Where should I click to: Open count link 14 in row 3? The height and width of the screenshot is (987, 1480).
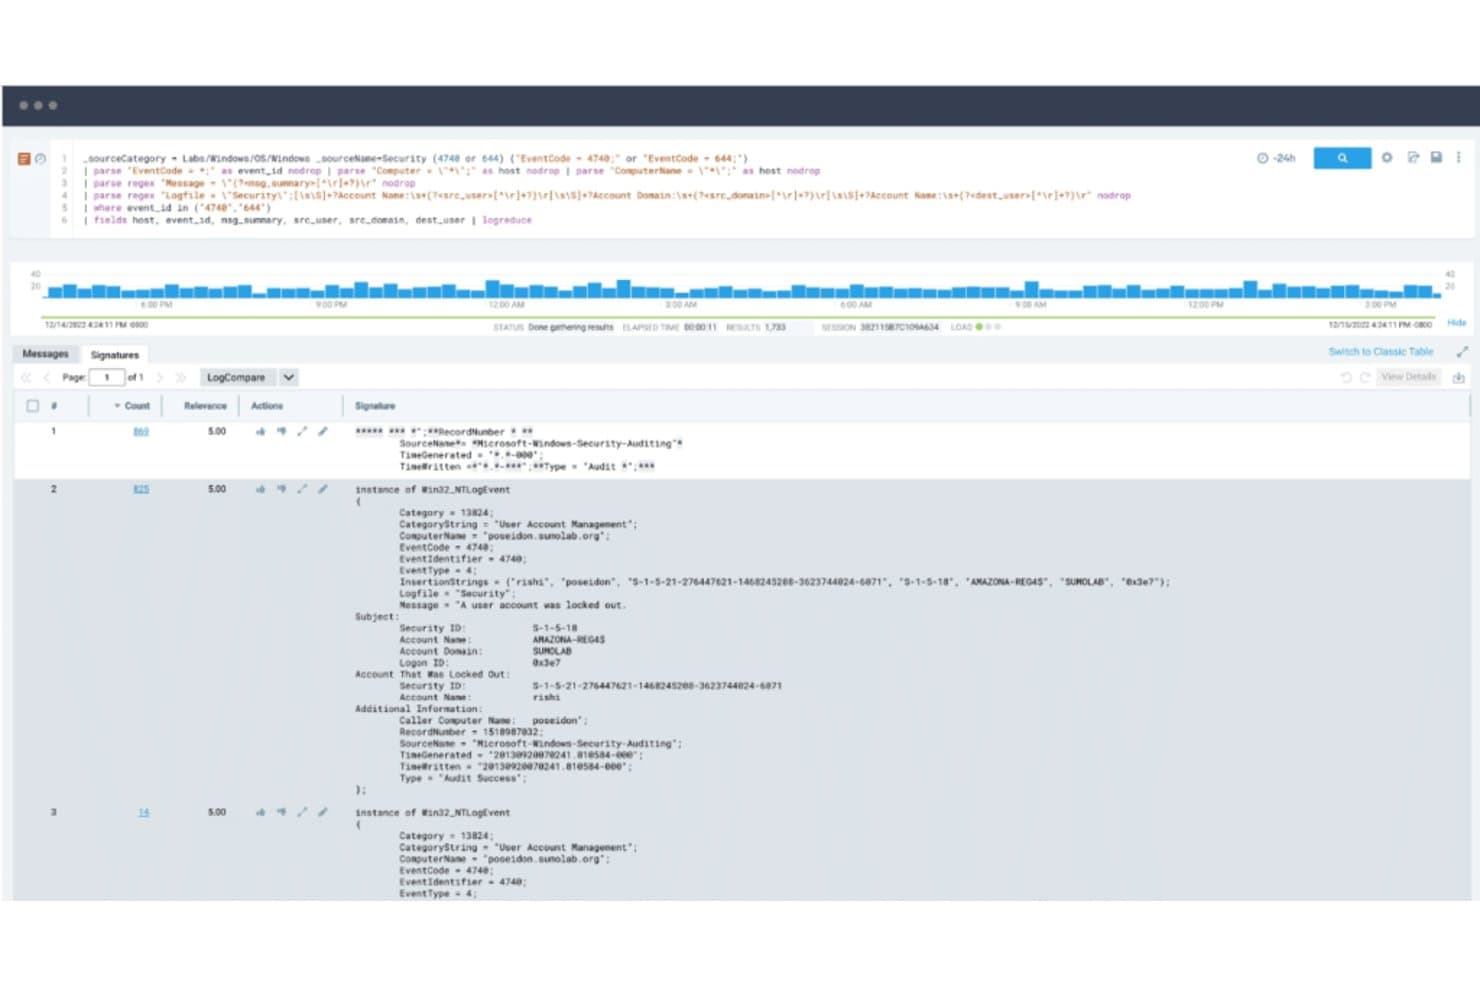(x=144, y=813)
